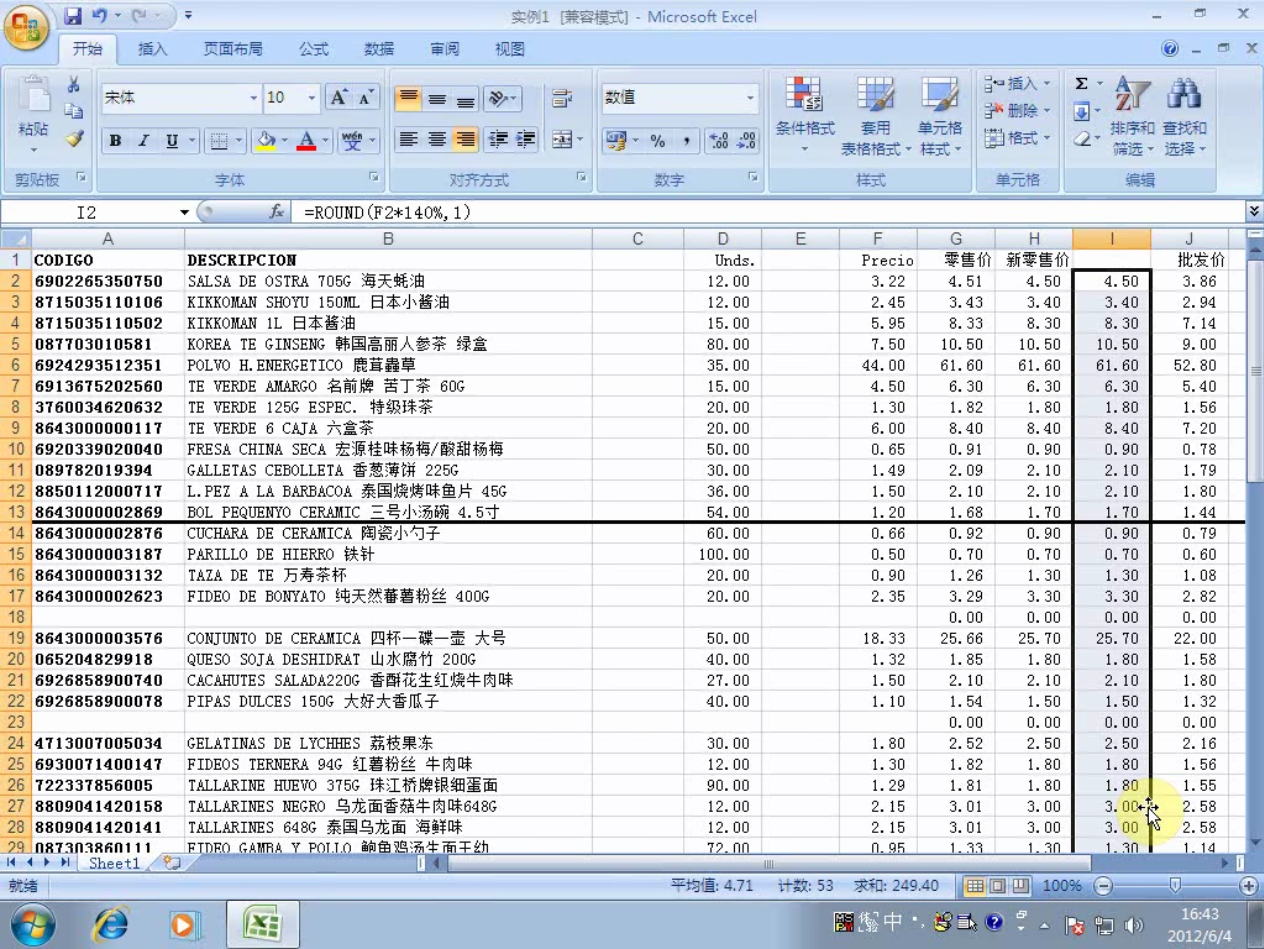
Task: Open the text orientation tool
Action: 503,98
